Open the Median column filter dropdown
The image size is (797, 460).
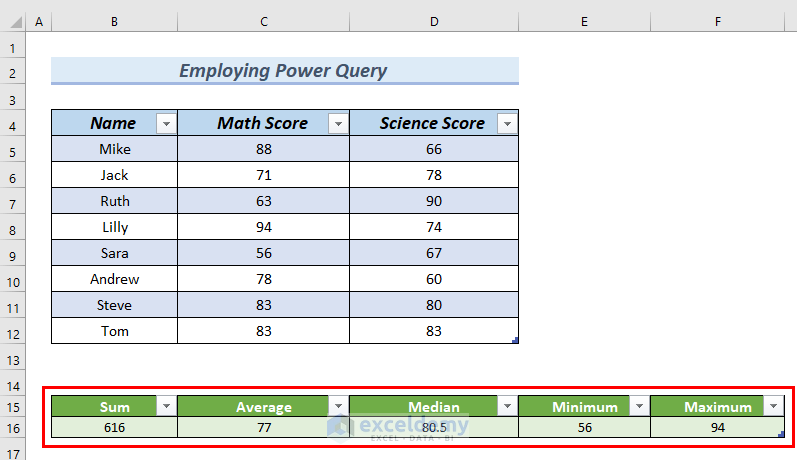[x=507, y=406]
